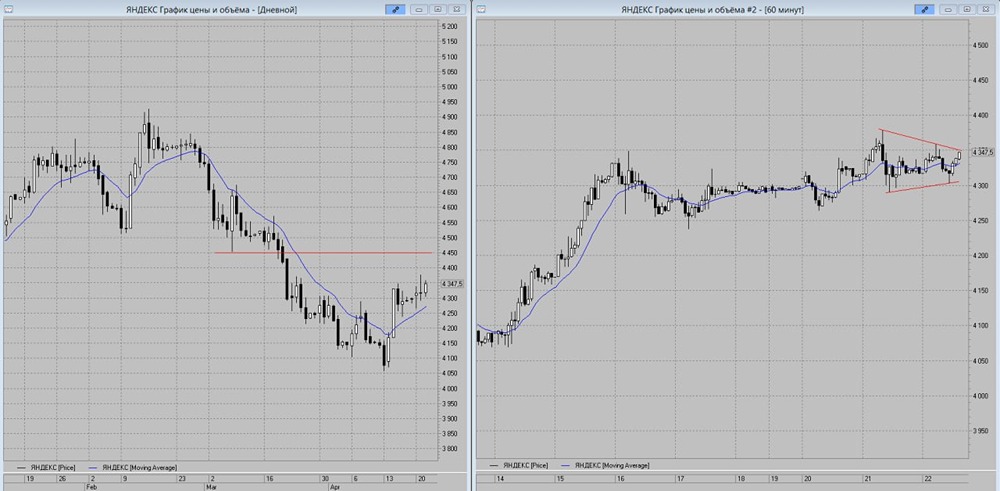Image resolution: width=1000 pixels, height=491 pixels.
Task: Select the red horizontal level line on the daily chart
Action: point(323,253)
